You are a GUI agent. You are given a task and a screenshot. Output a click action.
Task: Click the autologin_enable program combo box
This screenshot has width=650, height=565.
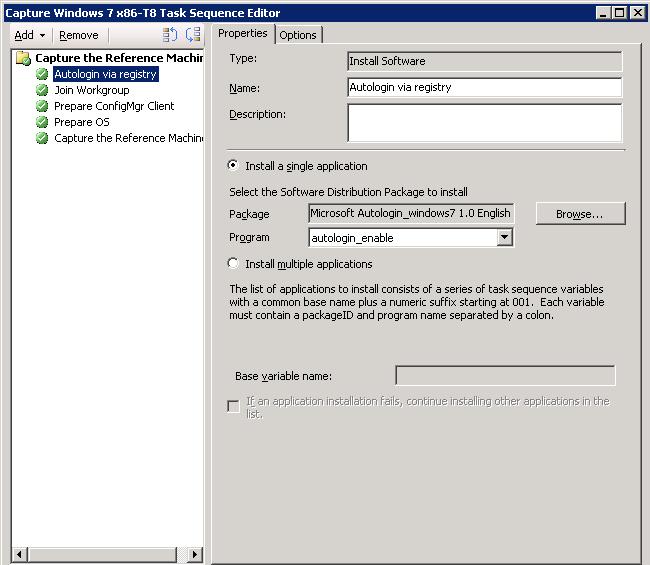click(411, 238)
